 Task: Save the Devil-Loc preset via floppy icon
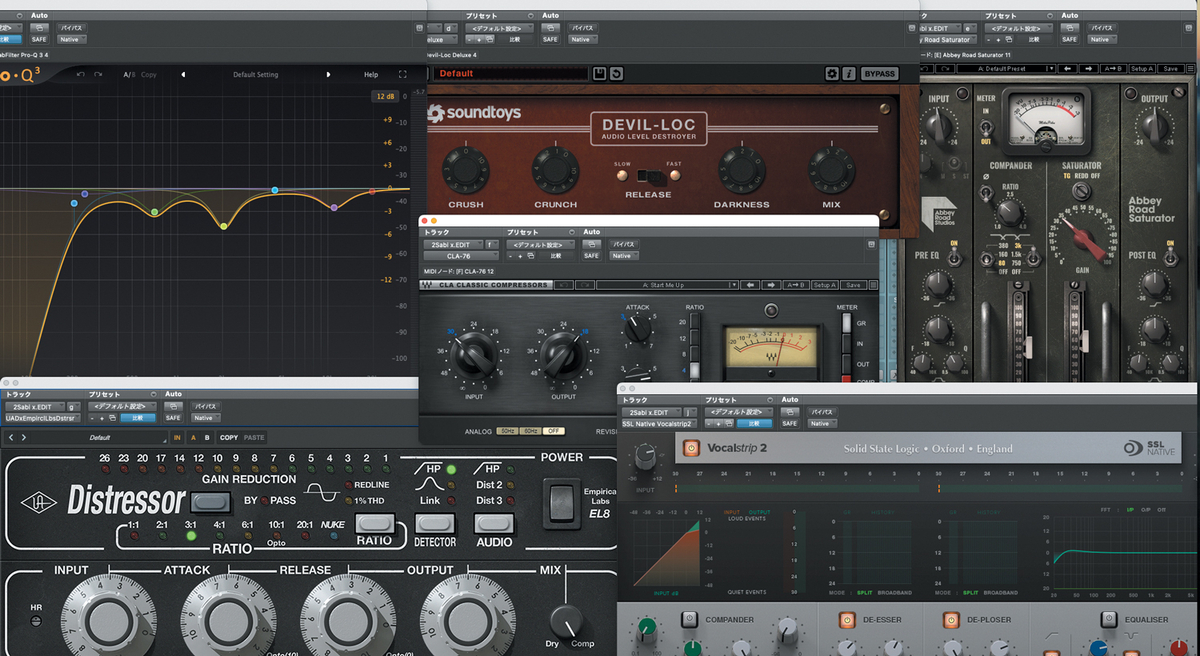tap(599, 74)
